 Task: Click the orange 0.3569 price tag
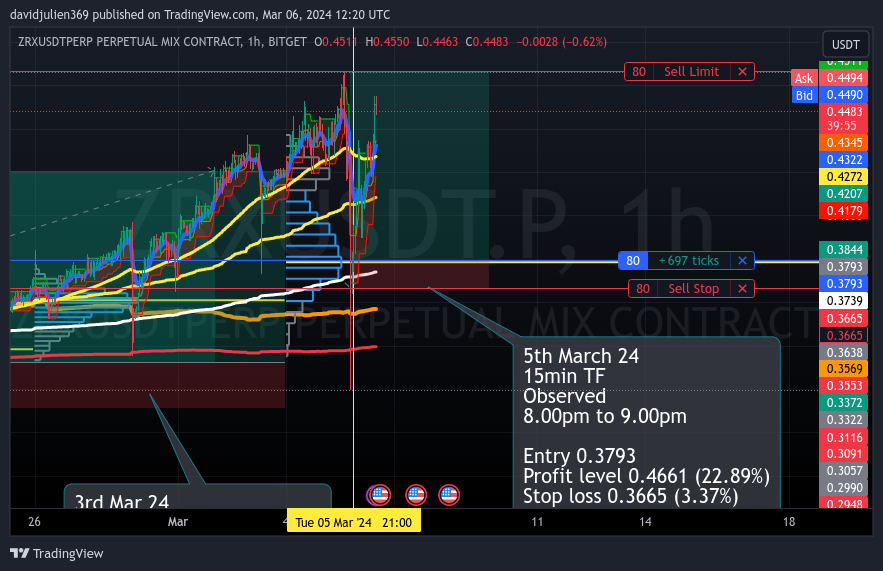click(x=844, y=369)
